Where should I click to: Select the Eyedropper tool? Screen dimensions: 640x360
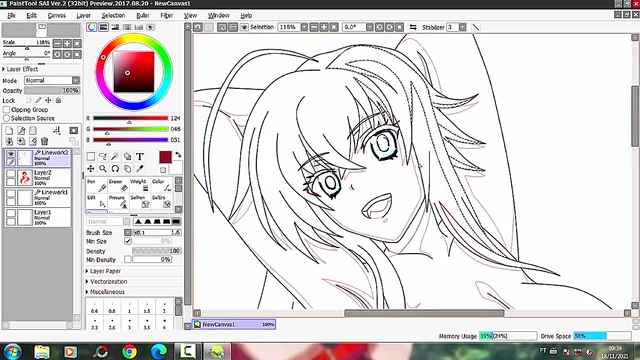[140, 169]
